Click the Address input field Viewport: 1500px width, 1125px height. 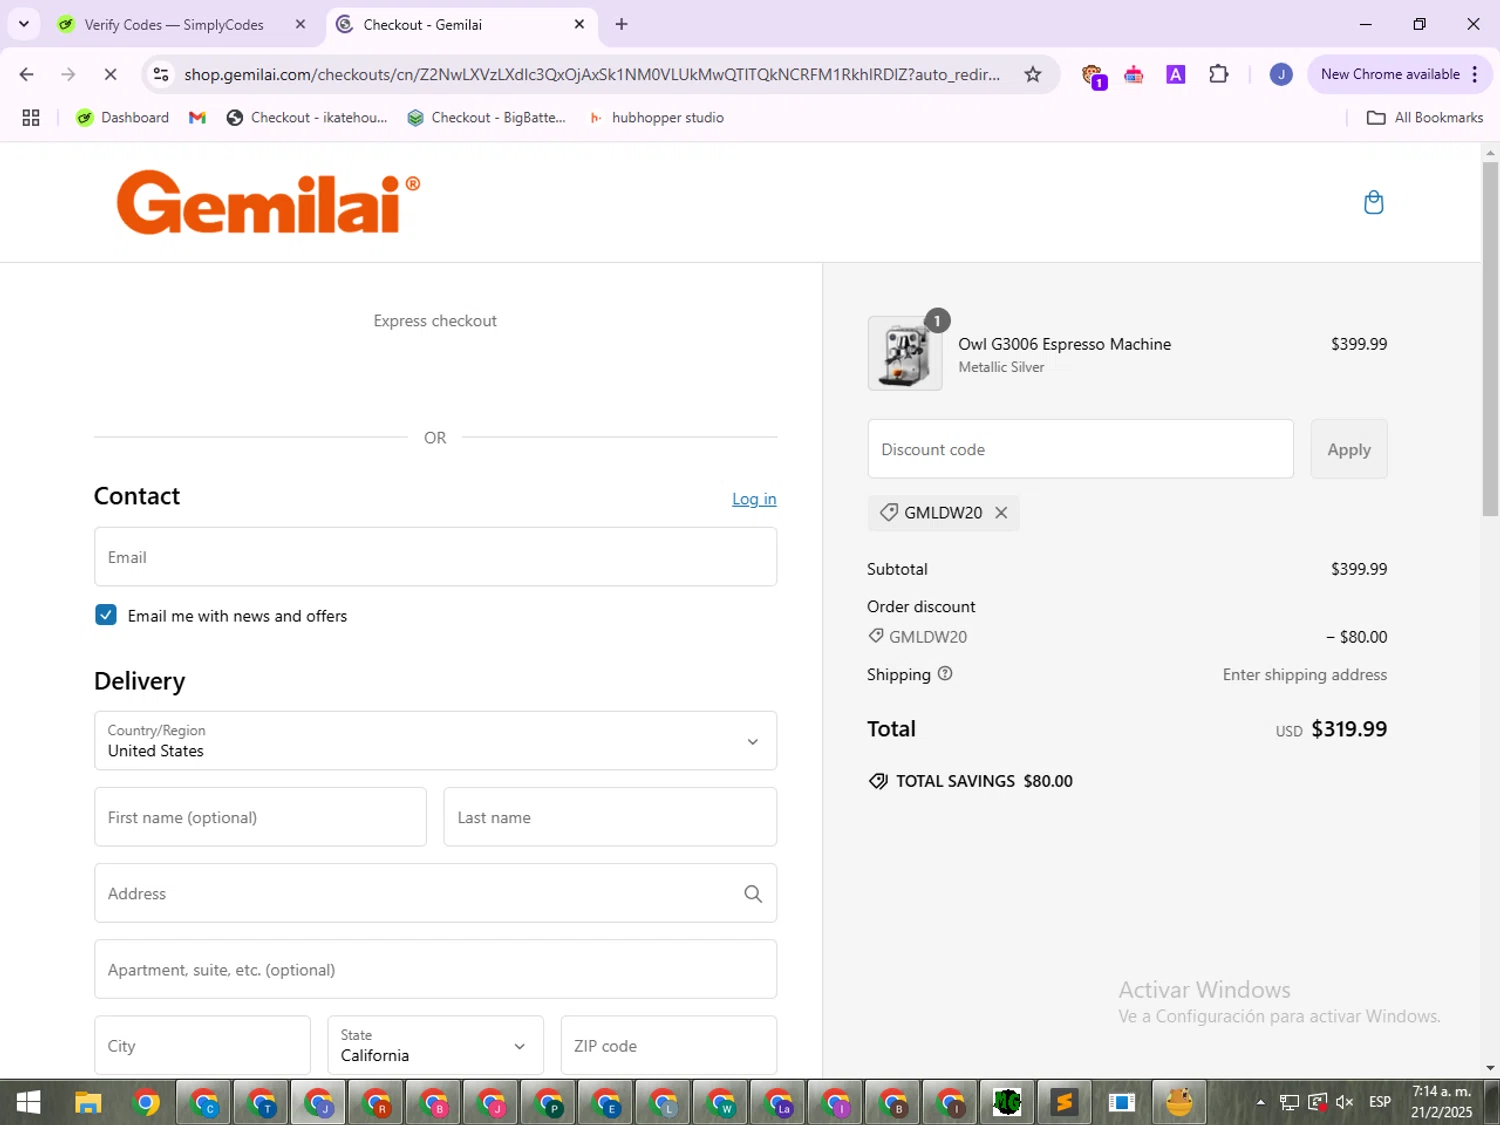coord(435,893)
